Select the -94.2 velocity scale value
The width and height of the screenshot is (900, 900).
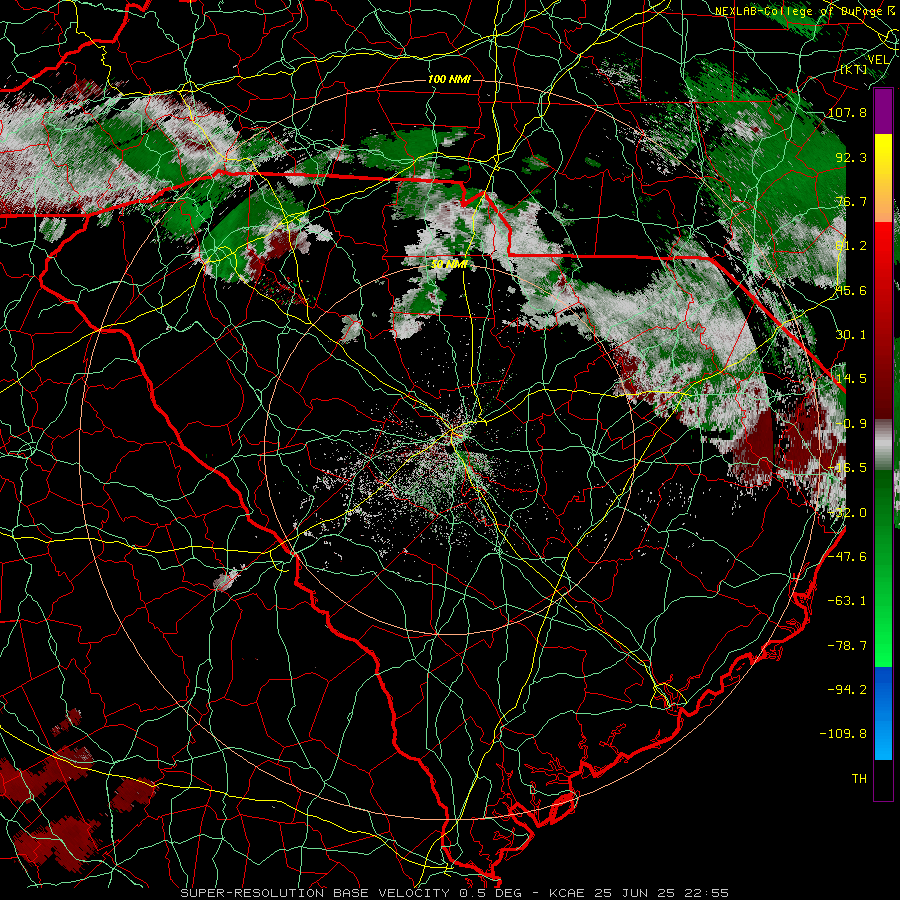point(847,689)
